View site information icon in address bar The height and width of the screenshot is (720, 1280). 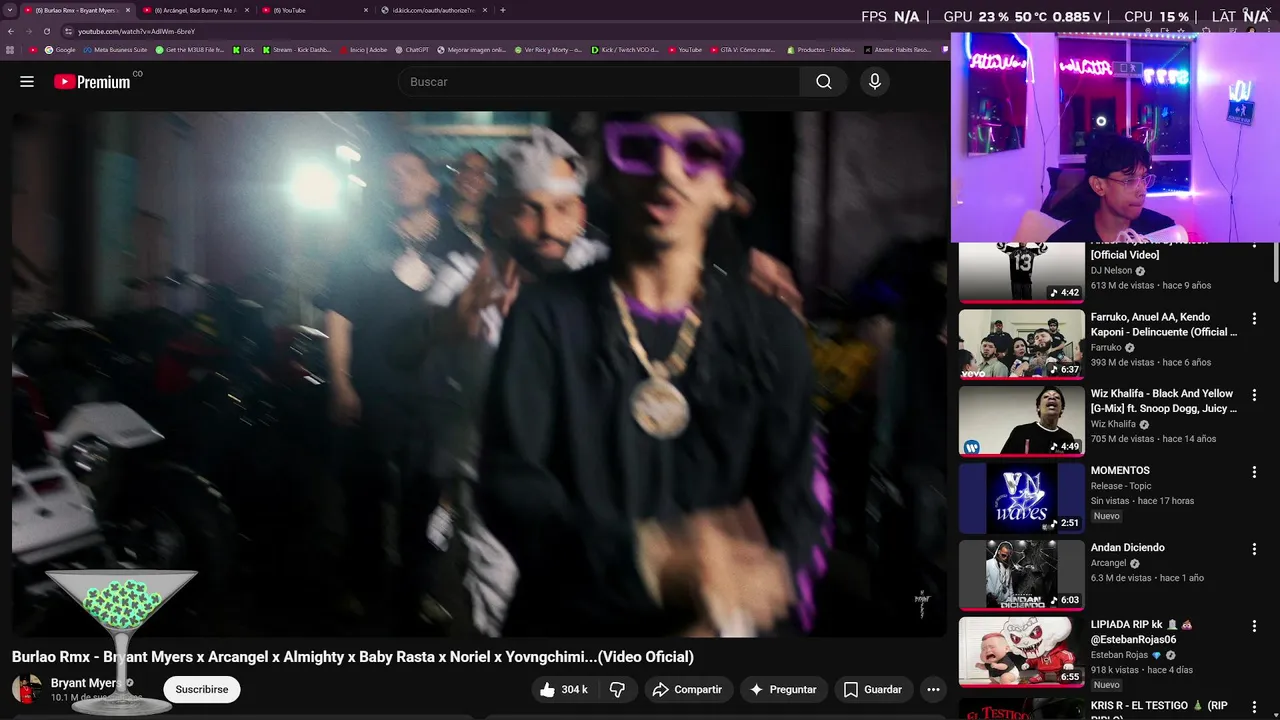point(68,31)
